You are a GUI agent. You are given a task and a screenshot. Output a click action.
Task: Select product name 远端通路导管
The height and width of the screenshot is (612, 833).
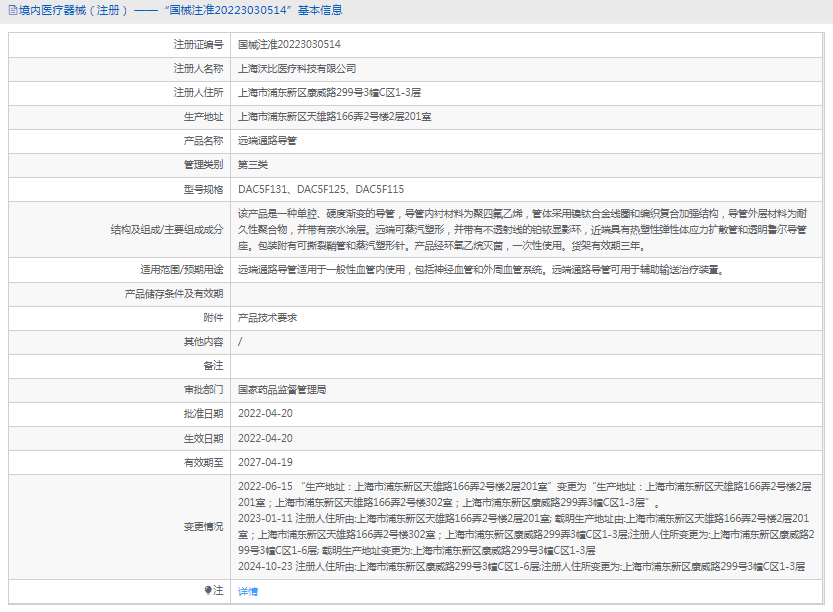point(267,141)
